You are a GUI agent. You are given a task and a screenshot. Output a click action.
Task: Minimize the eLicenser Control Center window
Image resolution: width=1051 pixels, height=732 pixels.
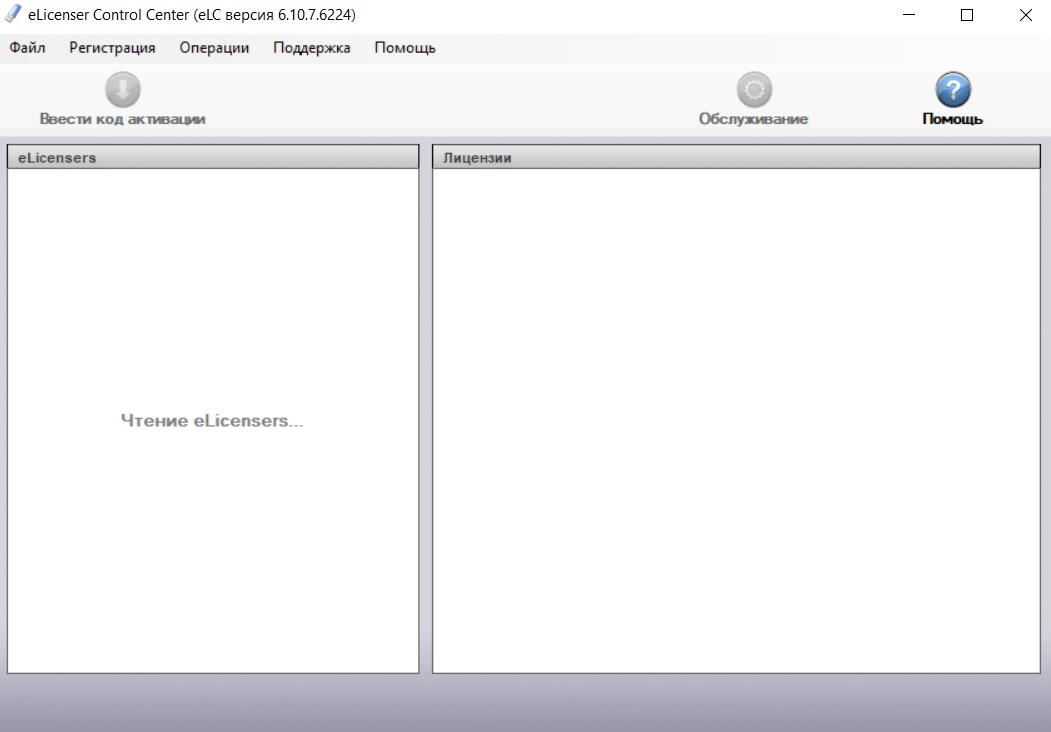pyautogui.click(x=909, y=15)
